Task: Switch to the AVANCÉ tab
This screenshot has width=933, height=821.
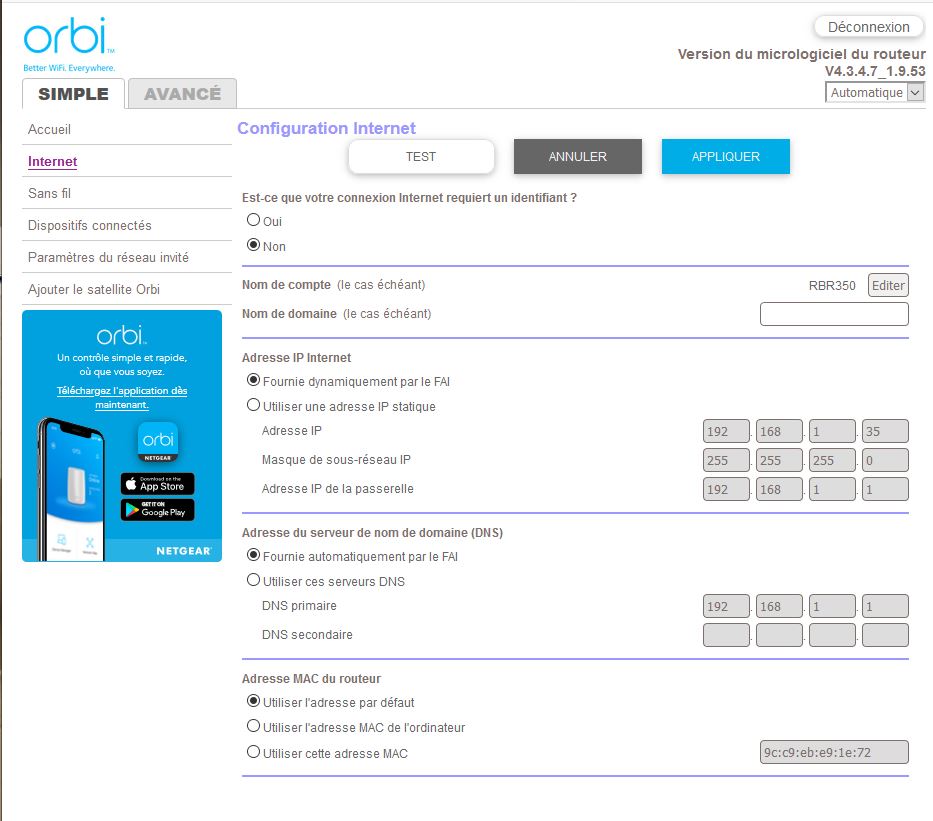Action: point(182,94)
